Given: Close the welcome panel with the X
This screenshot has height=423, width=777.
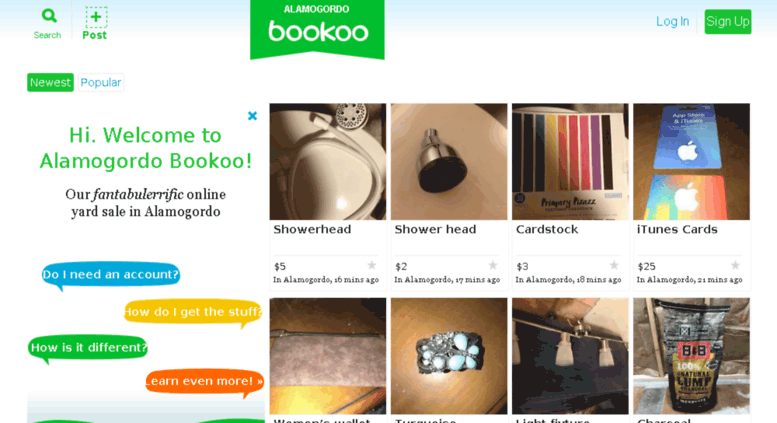Looking at the screenshot, I should 252,116.
